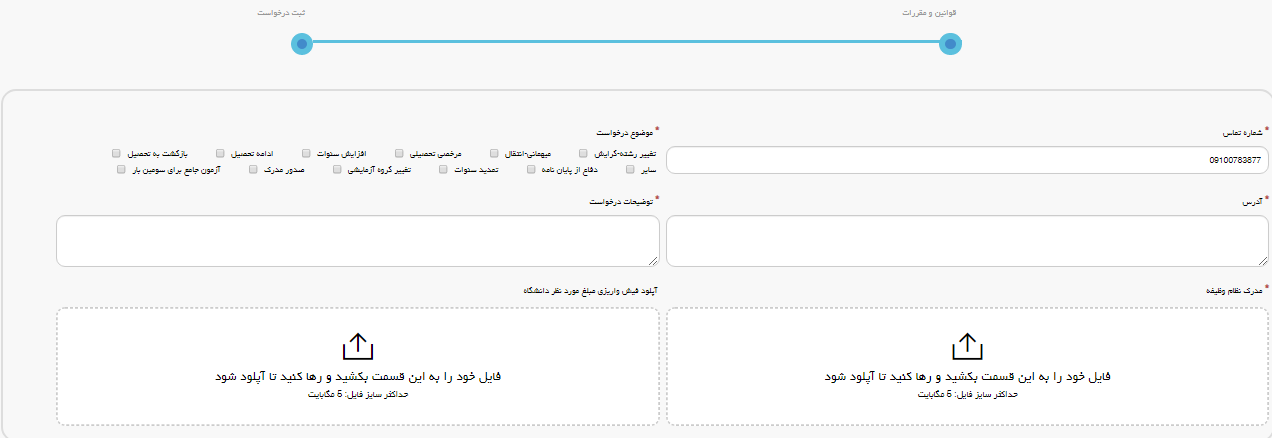Check the تمدید سنوات checkbox
Viewport: 1272px width, 438px height.
pos(443,170)
